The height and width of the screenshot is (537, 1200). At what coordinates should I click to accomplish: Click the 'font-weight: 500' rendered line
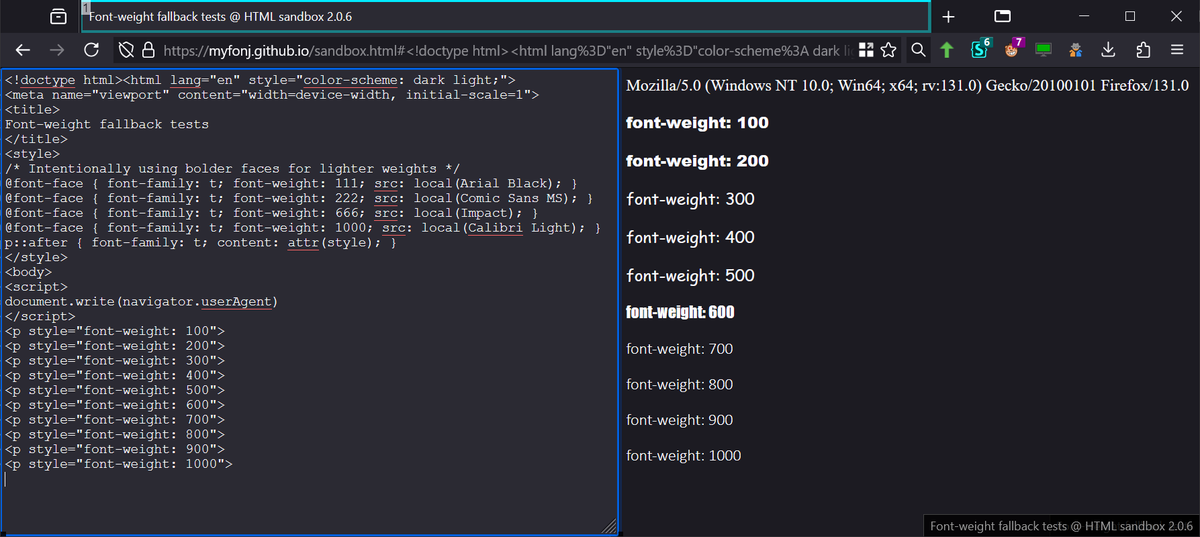tap(690, 275)
